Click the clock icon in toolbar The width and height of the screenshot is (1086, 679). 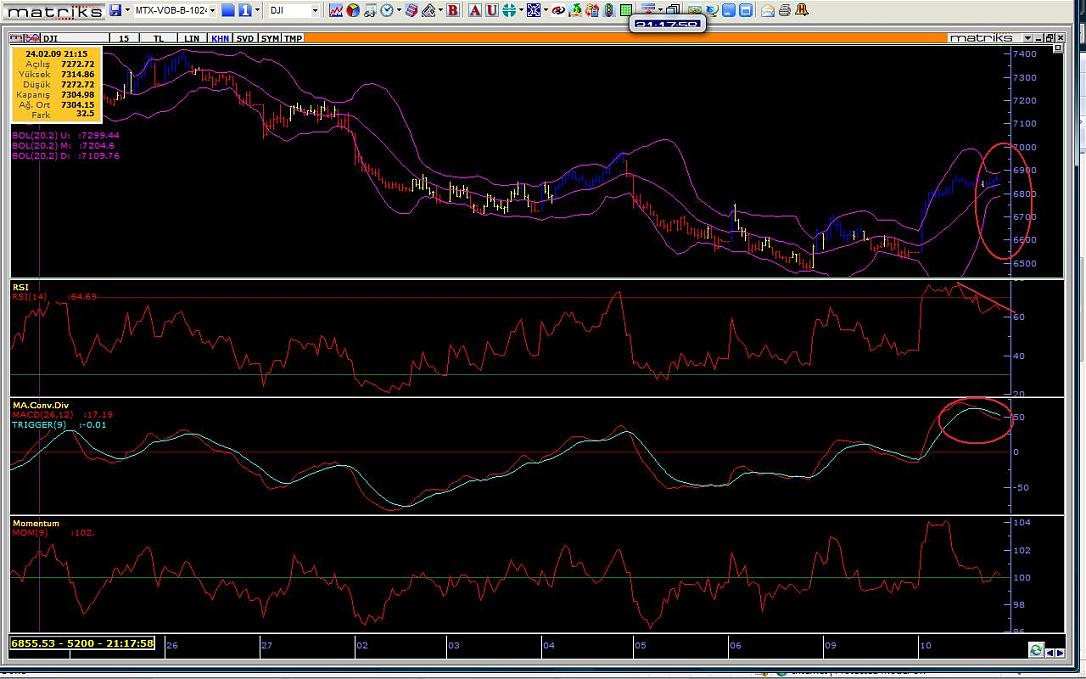click(x=386, y=10)
